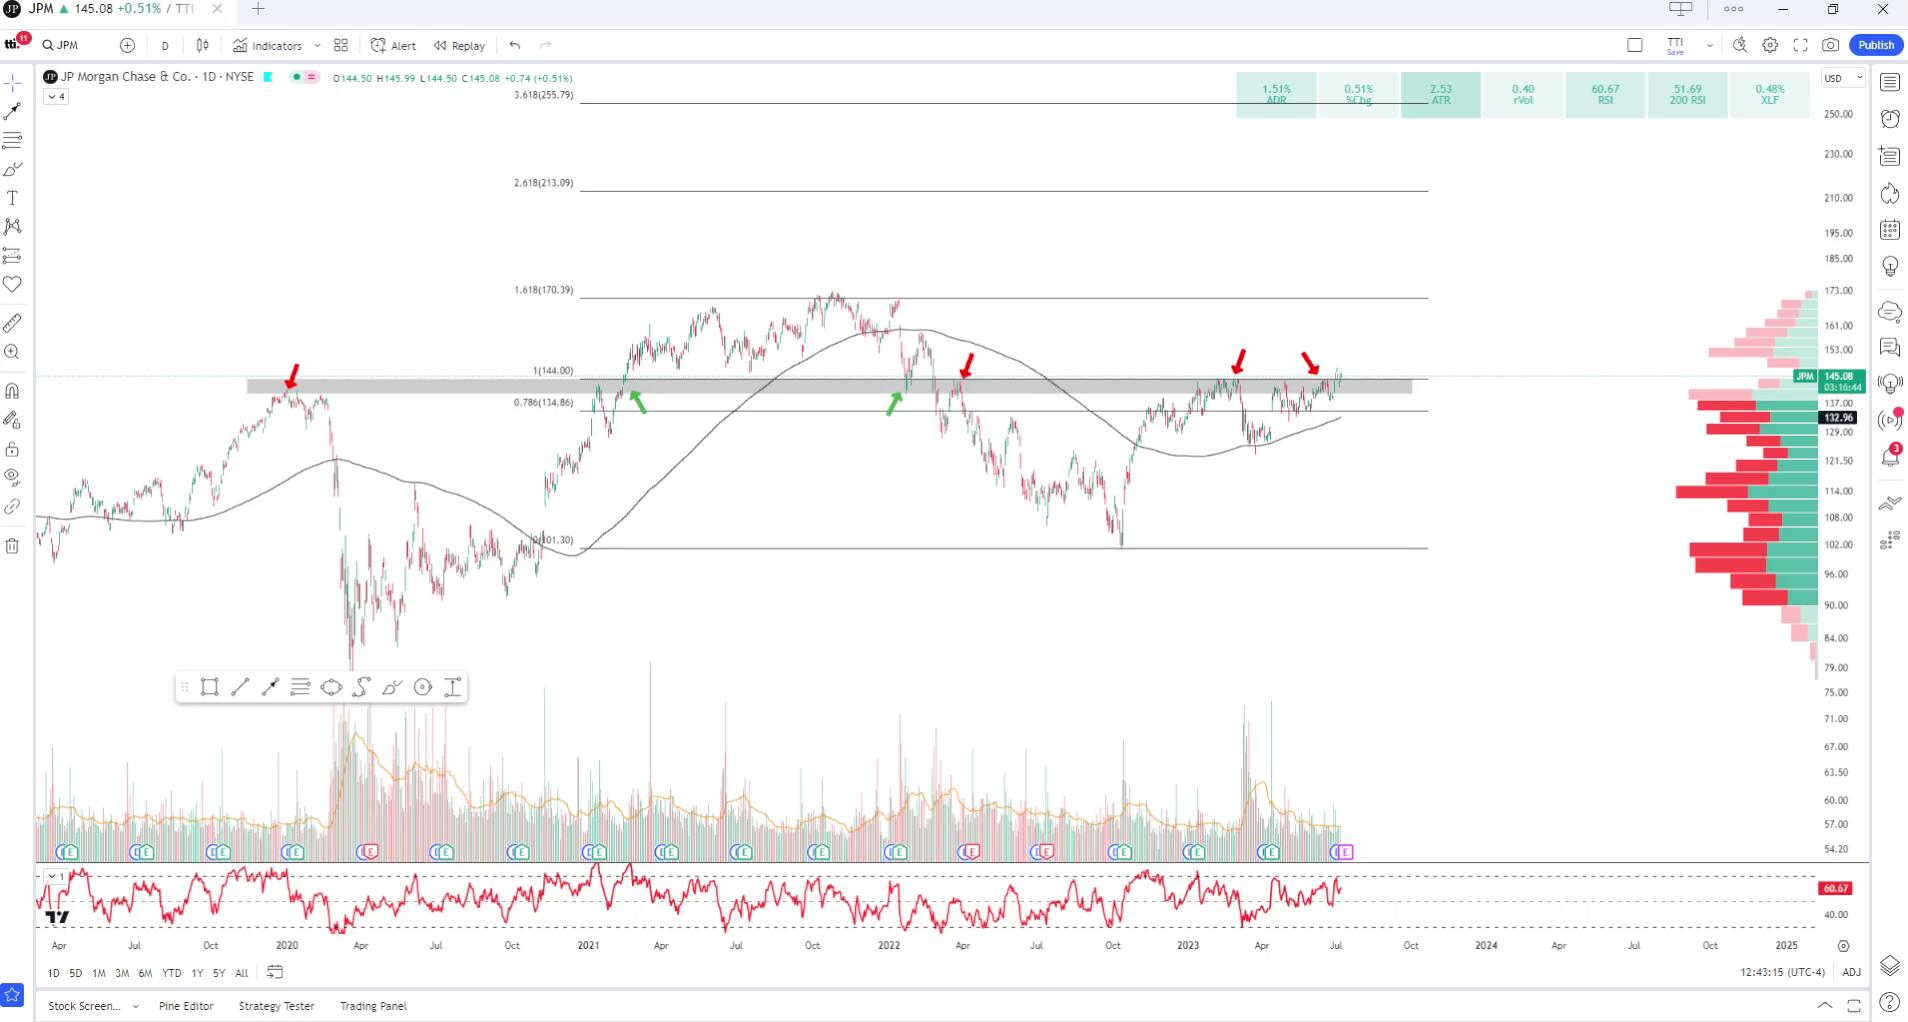Select the Text annotation tool
1908x1022 pixels.
pyautogui.click(x=12, y=197)
